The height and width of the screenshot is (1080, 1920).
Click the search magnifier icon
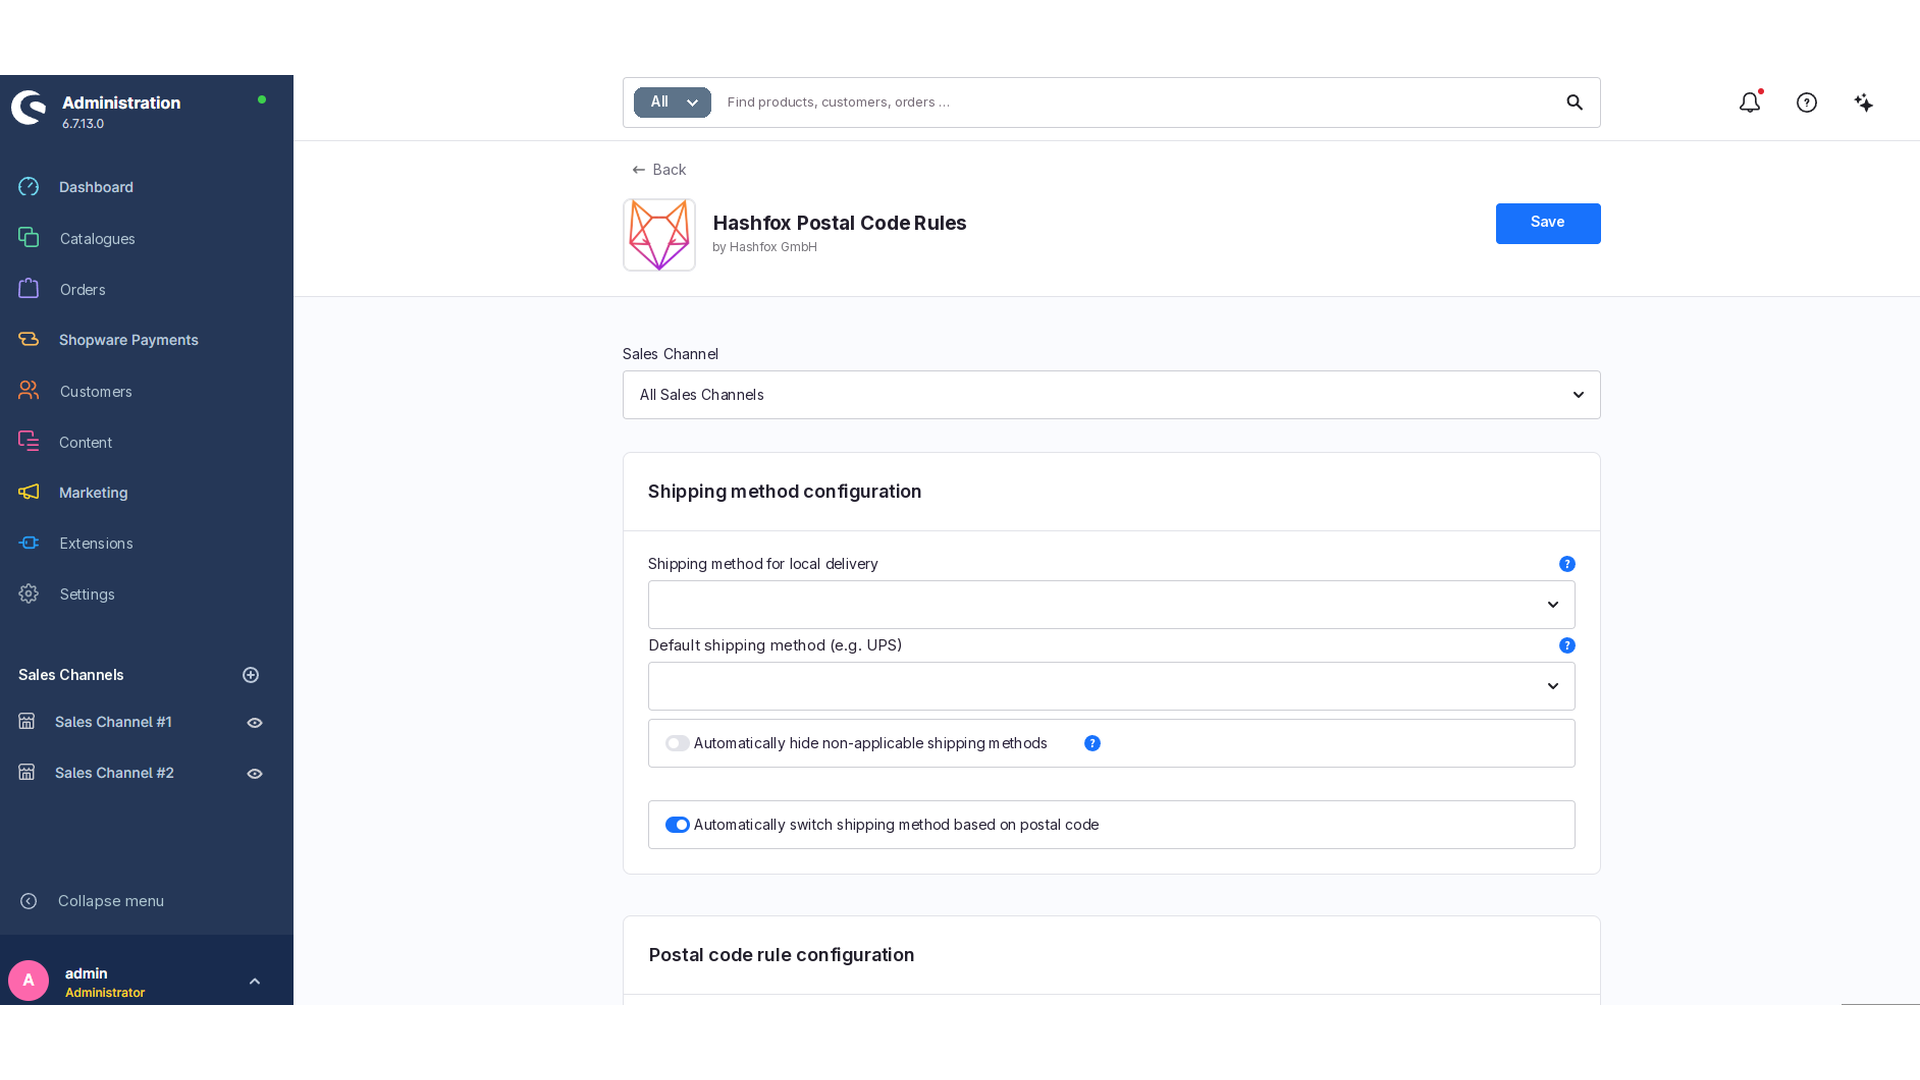point(1574,102)
